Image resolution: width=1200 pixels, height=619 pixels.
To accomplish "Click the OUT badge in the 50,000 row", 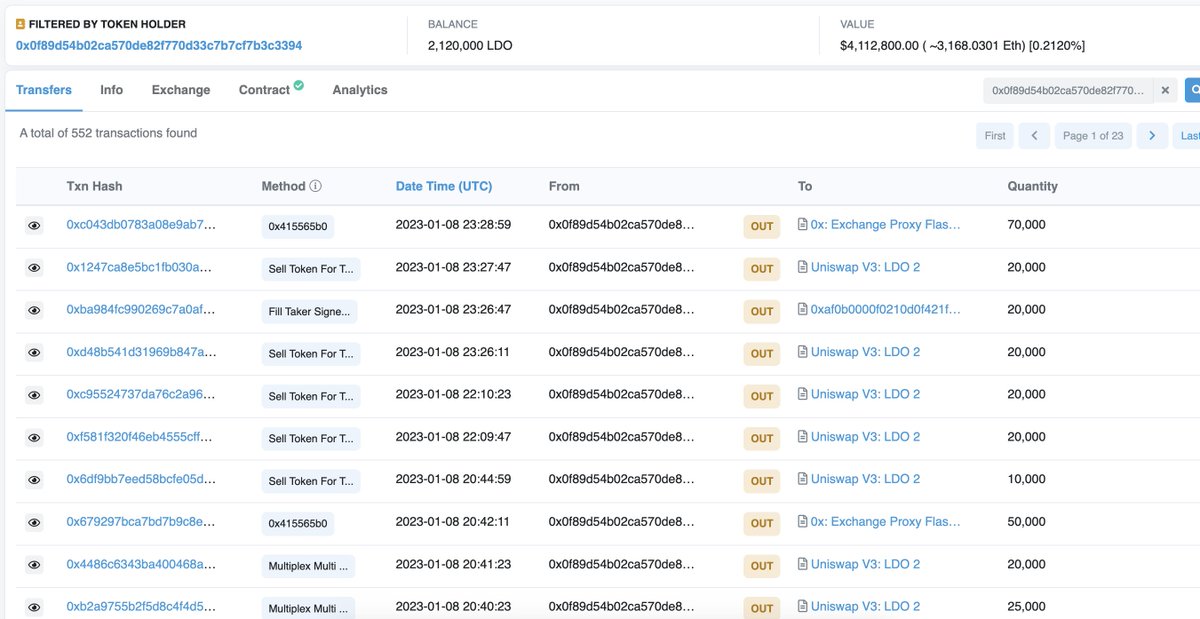I will 762,523.
